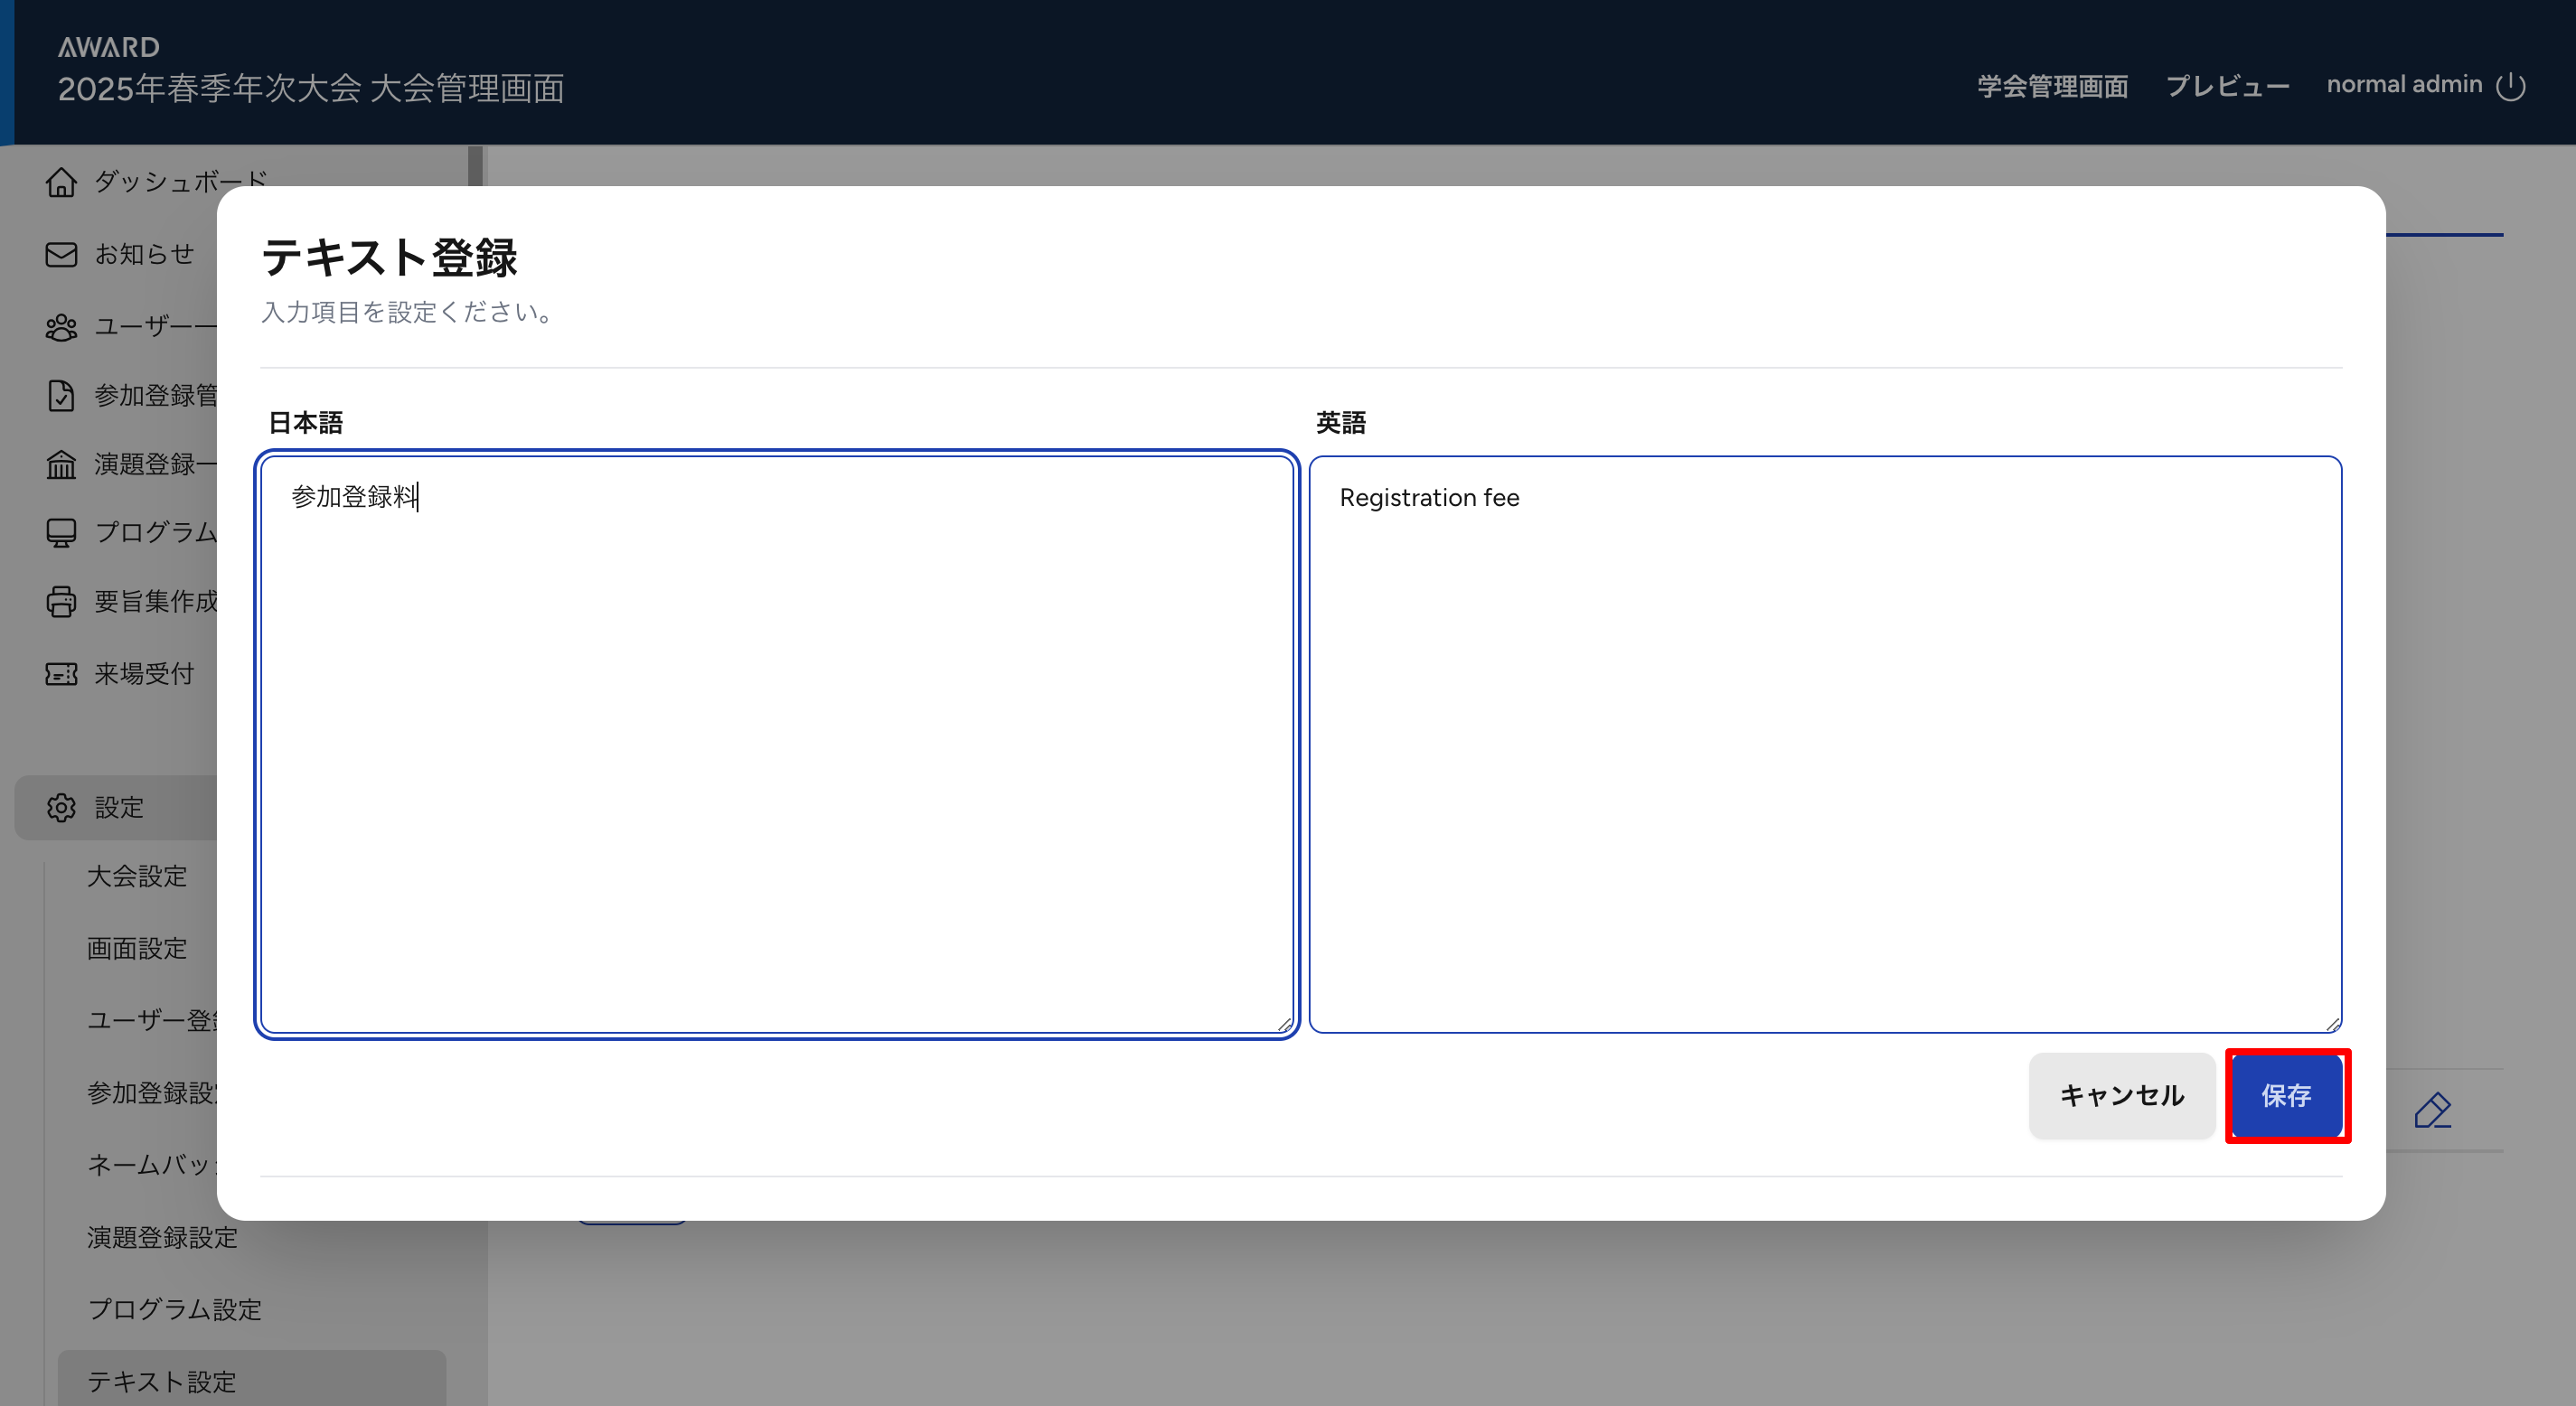2576x1406 pixels.
Task: Click the Dashboard home icon
Action: (x=61, y=182)
